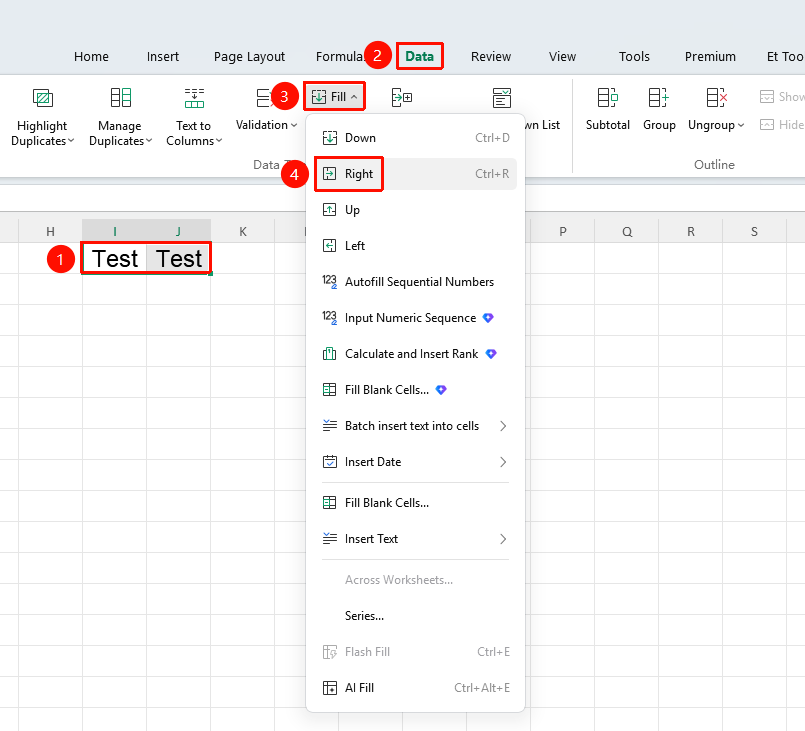The image size is (805, 731).
Task: Click the drop-down list icon in ribbon
Action: [x=502, y=98]
